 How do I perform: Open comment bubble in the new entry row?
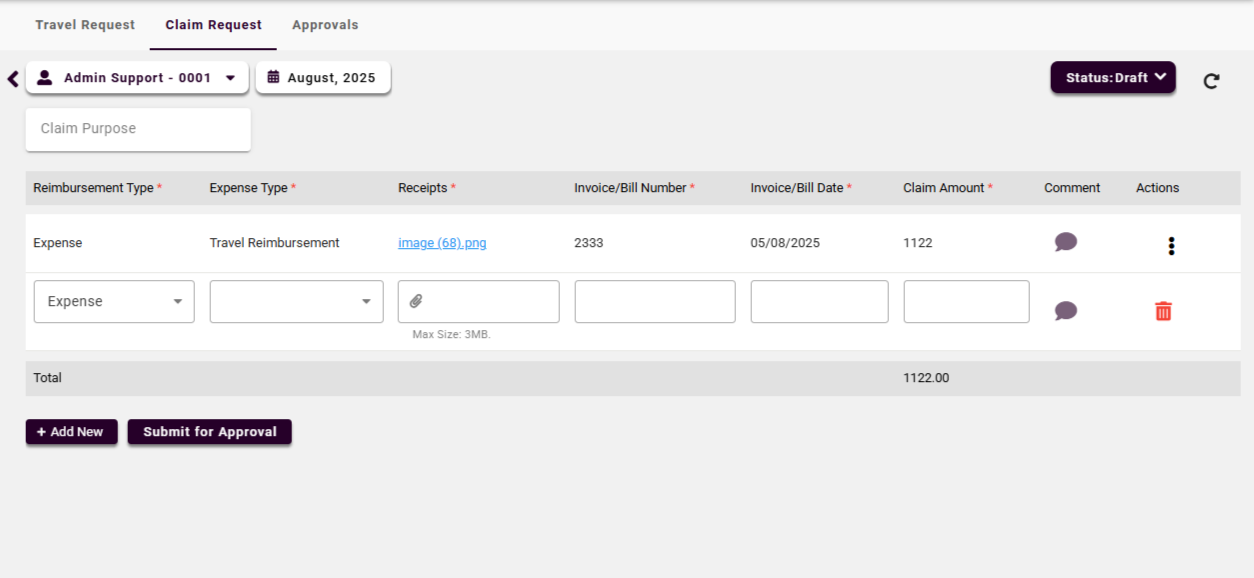[1066, 311]
